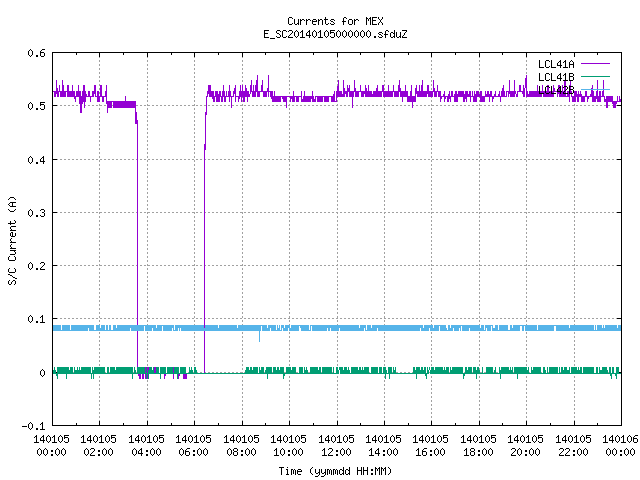Click the chart title "Currents for MEX"
Screen dimensions: 640x480
[x=335, y=21]
